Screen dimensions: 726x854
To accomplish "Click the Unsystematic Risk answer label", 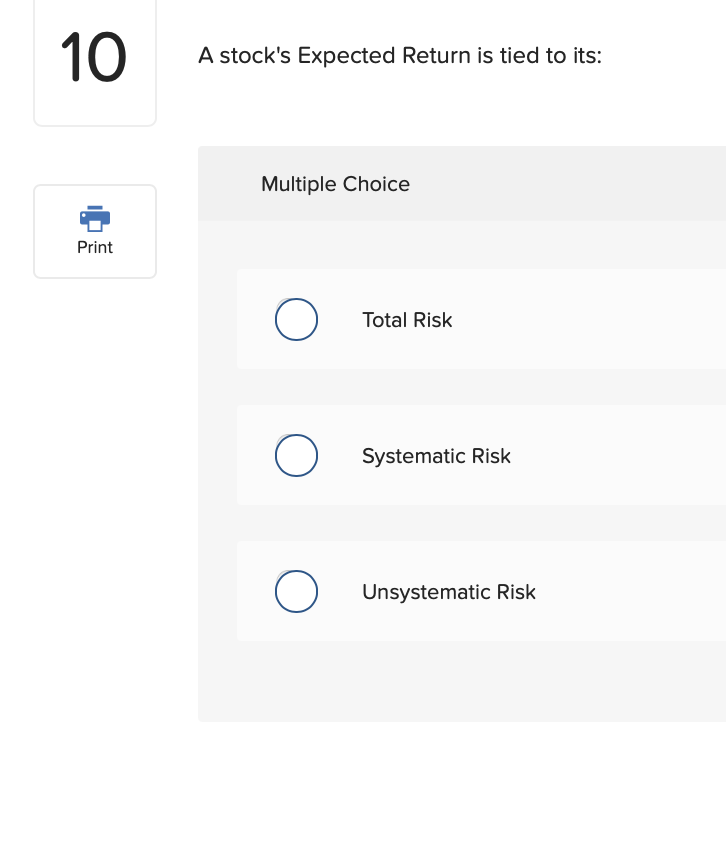I will (x=449, y=592).
